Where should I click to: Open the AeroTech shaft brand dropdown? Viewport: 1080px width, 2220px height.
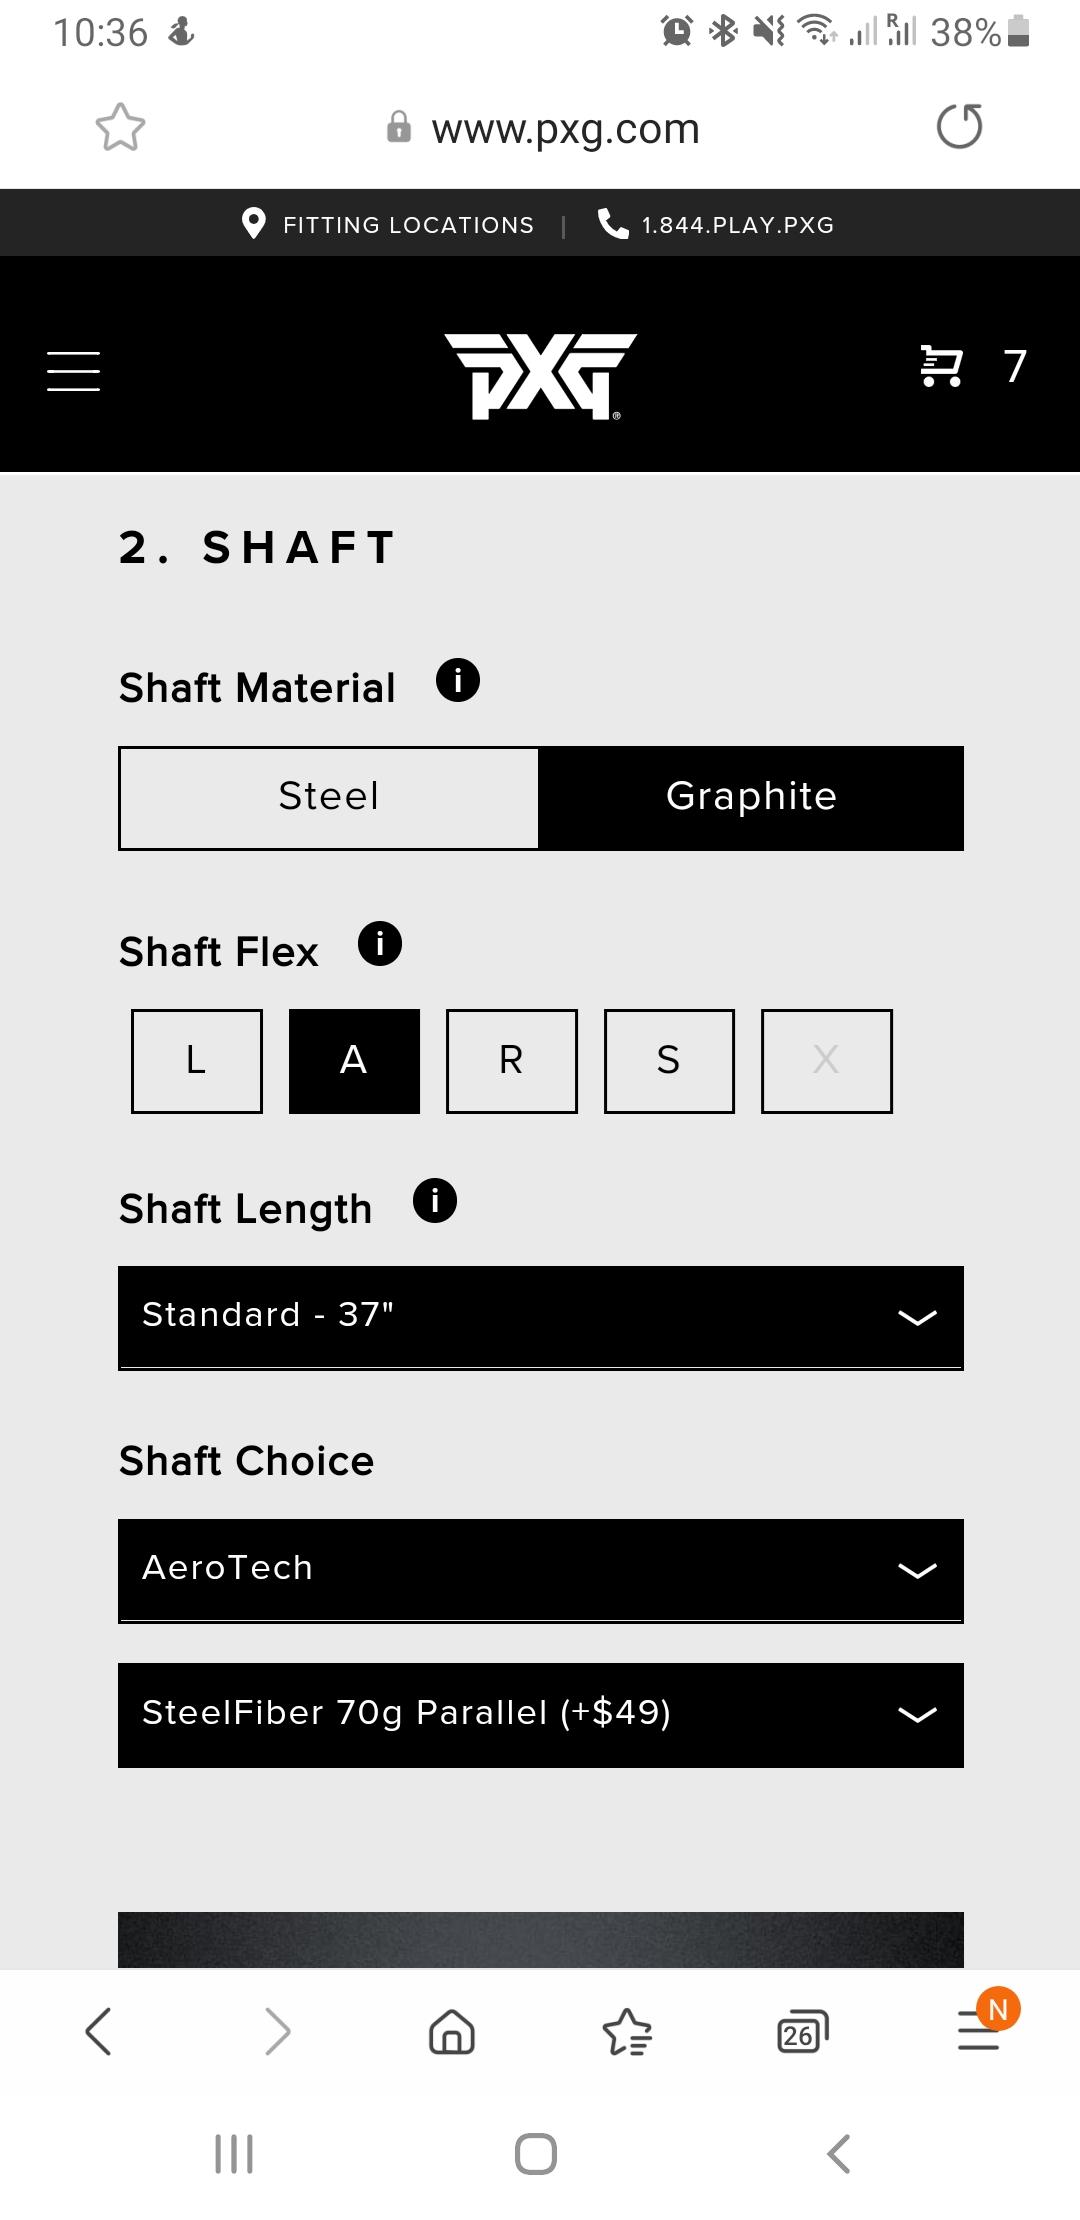click(x=540, y=1569)
